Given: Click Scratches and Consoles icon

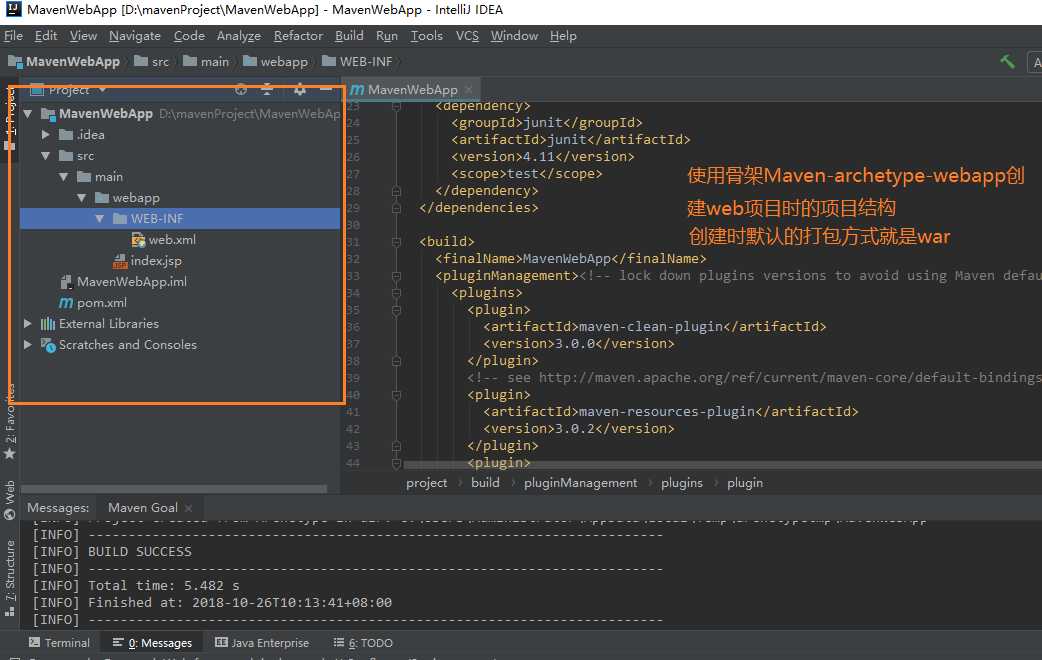Looking at the screenshot, I should click(x=48, y=345).
